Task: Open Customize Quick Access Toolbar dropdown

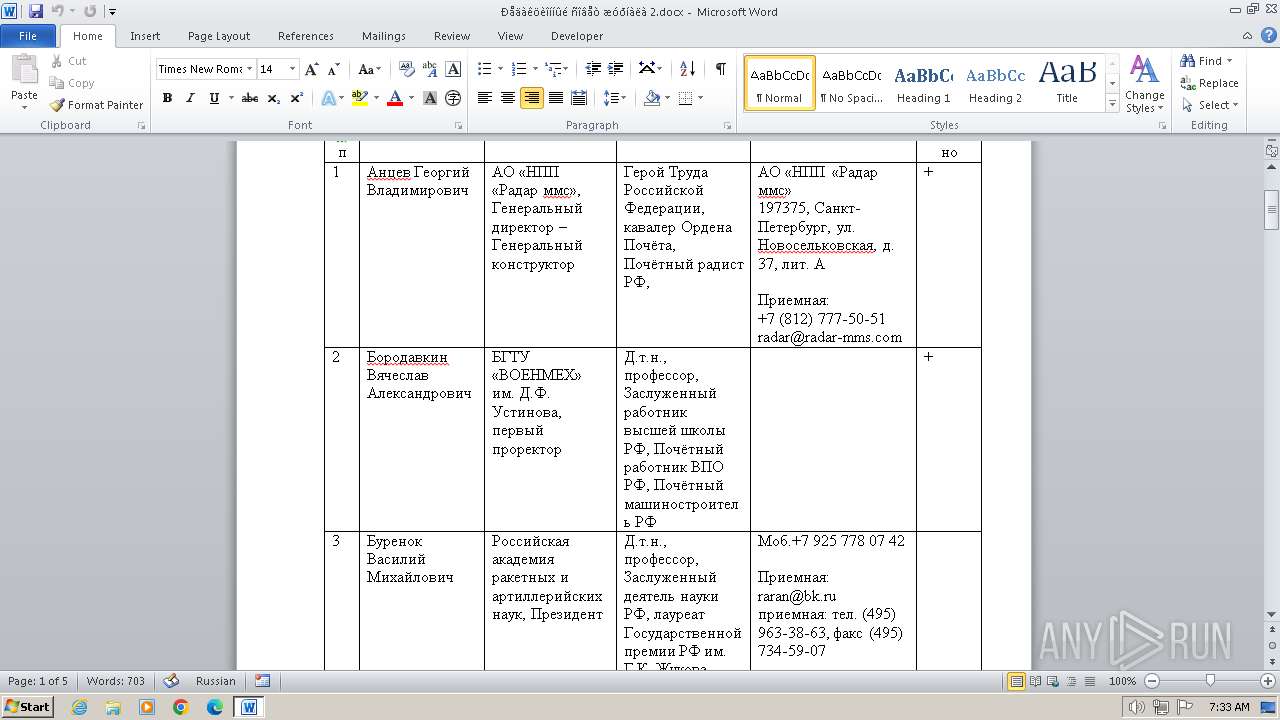Action: (112, 12)
